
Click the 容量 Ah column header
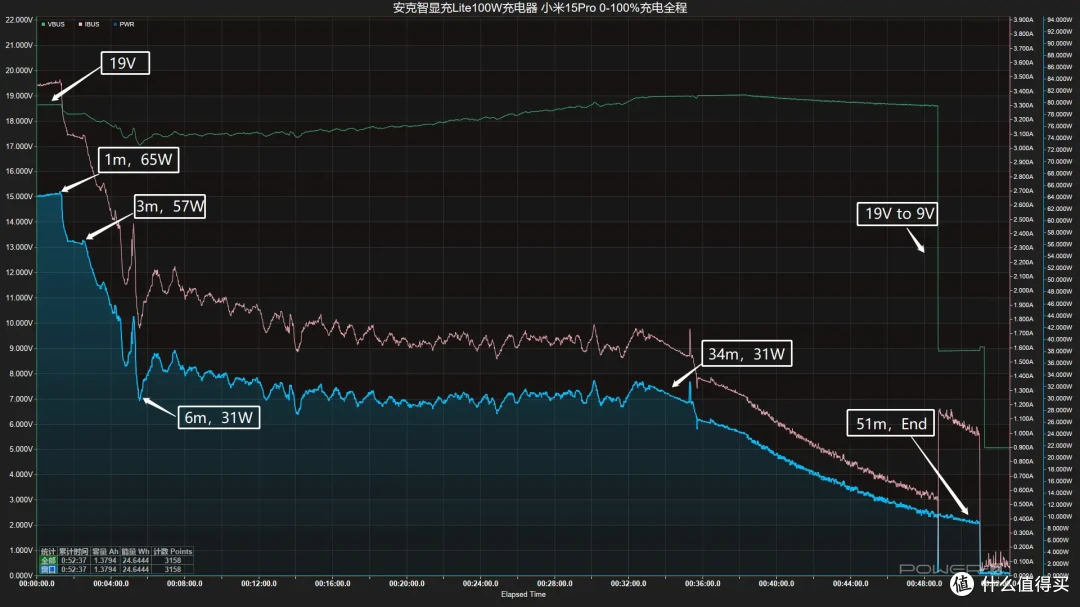point(105,552)
